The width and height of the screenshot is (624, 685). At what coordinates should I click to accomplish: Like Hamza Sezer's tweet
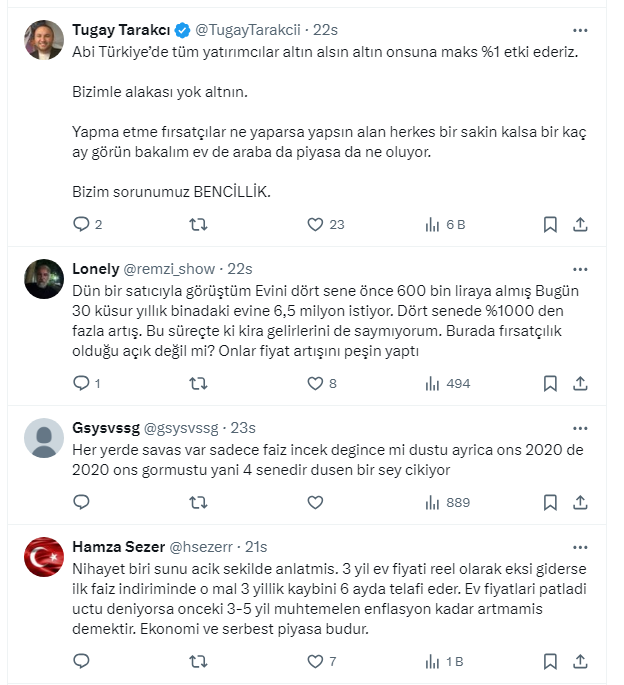[x=315, y=660]
